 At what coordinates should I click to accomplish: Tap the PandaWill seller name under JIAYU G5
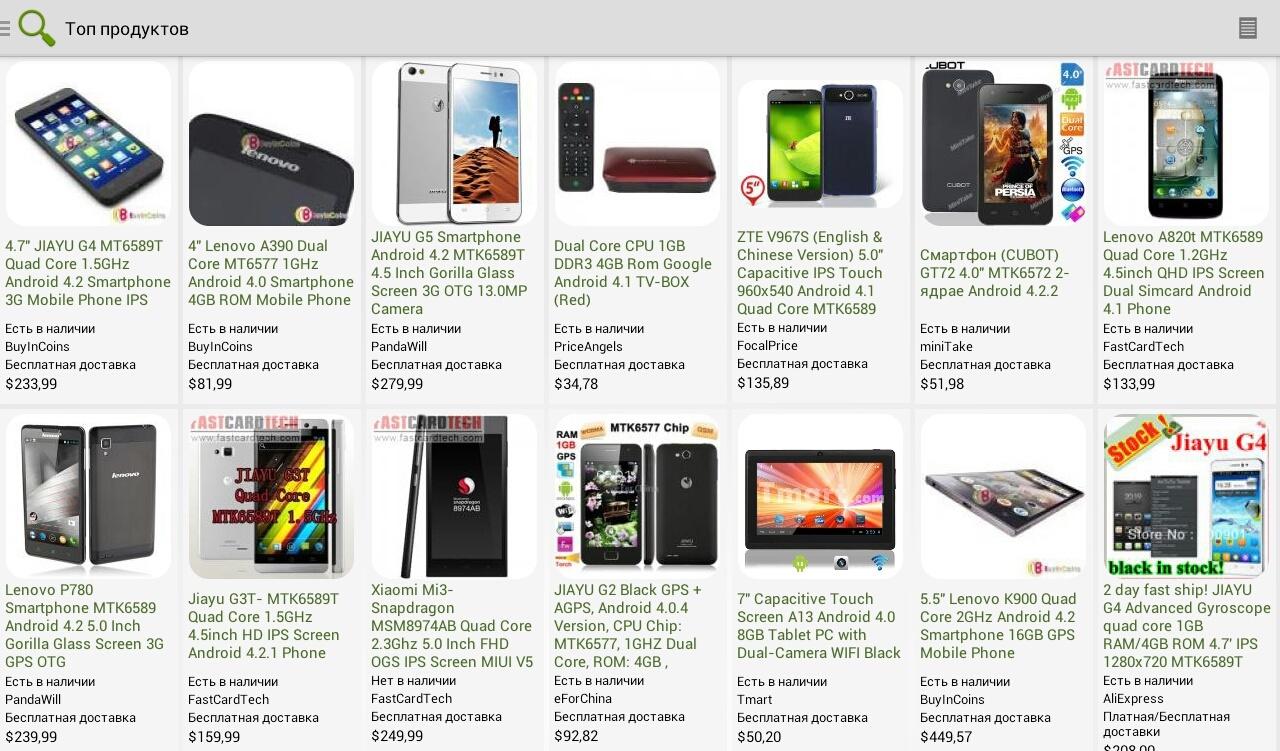399,347
